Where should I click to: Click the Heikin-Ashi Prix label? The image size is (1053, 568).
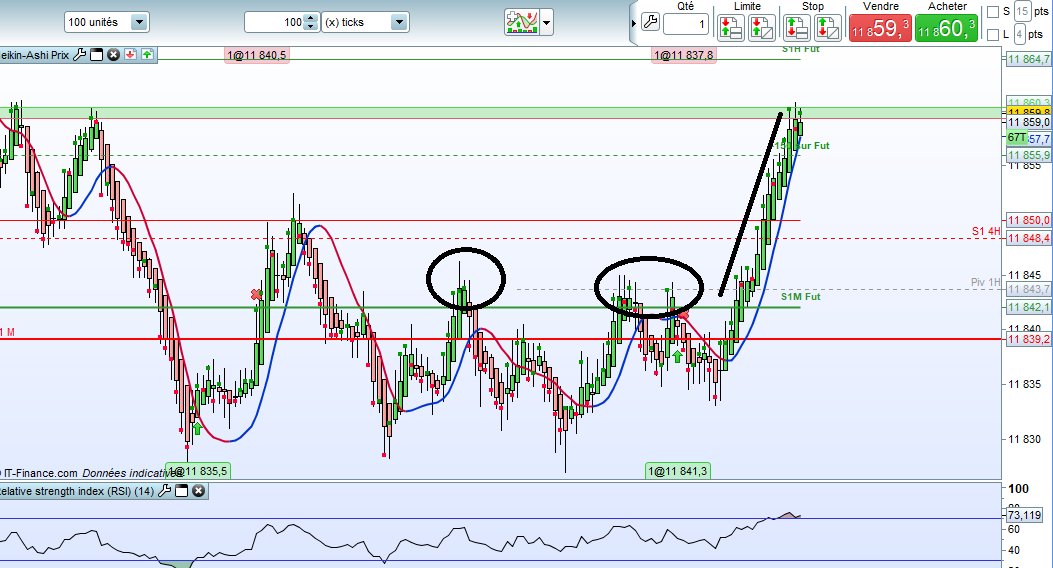coord(35,55)
